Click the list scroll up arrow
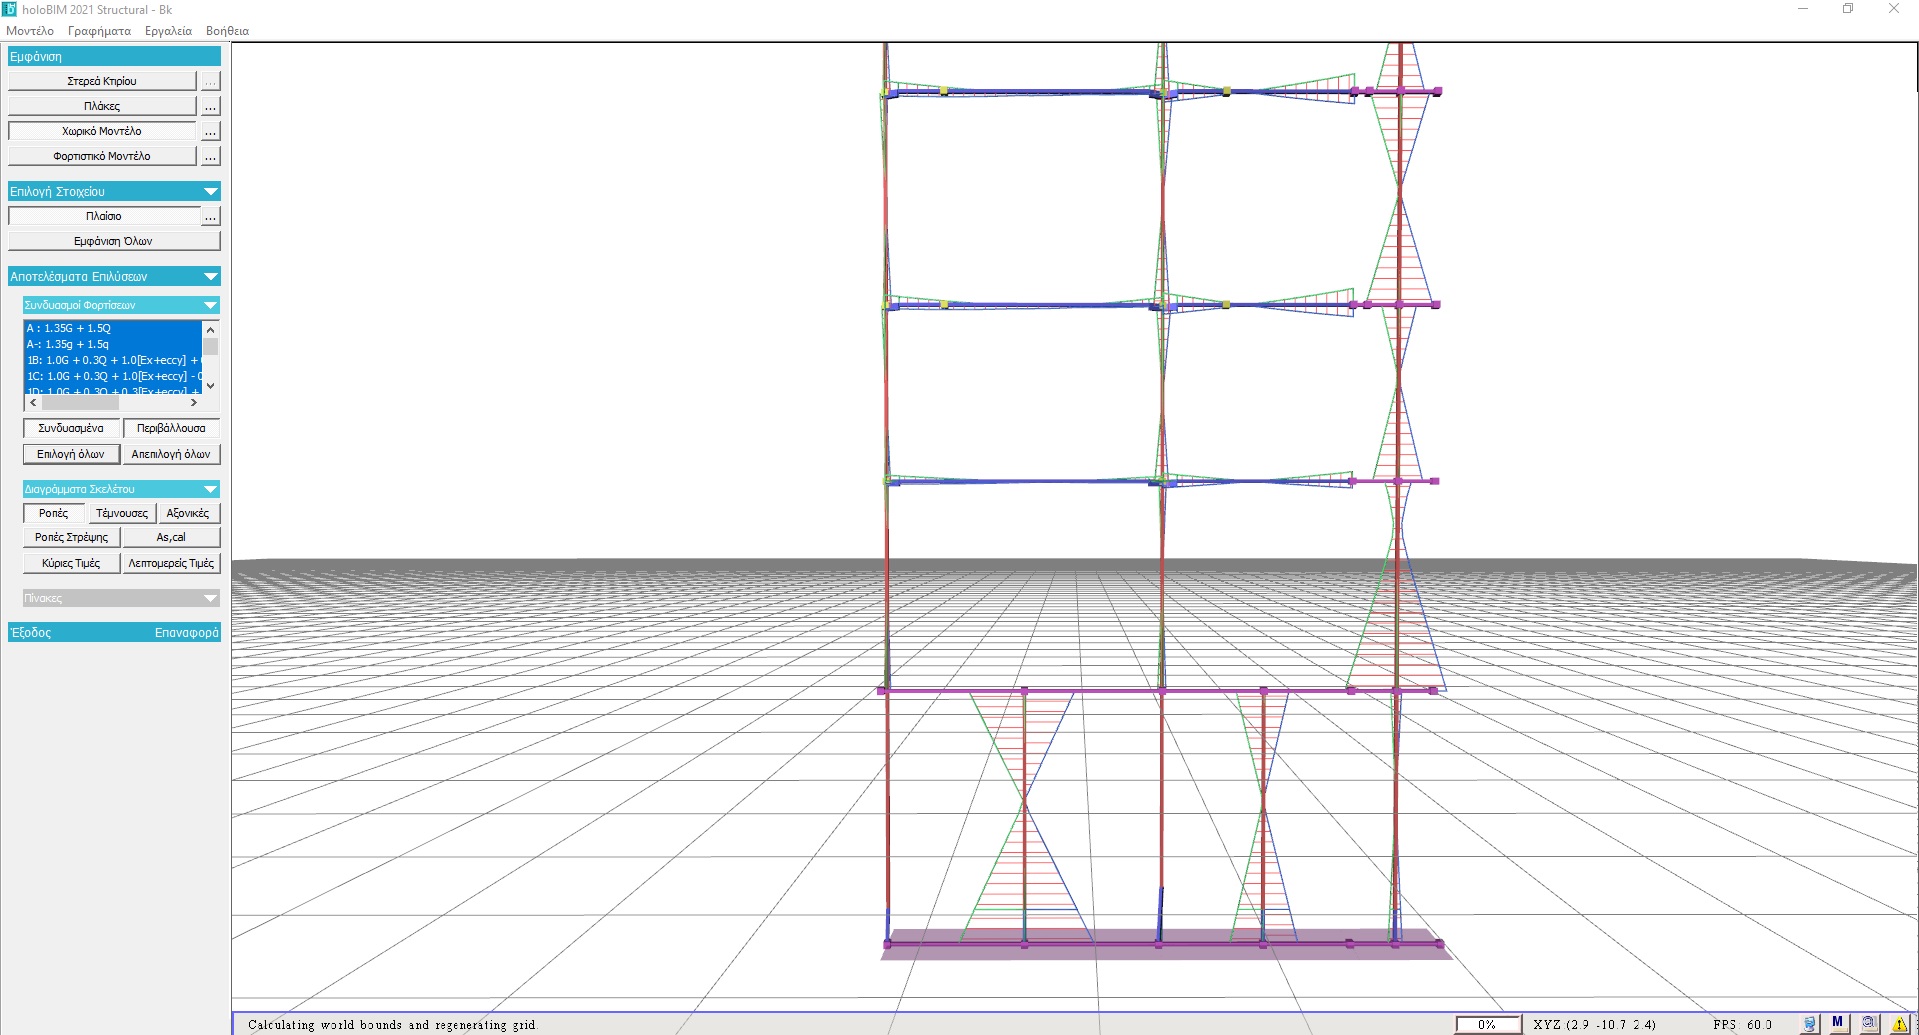This screenshot has width=1919, height=1035. [x=210, y=329]
